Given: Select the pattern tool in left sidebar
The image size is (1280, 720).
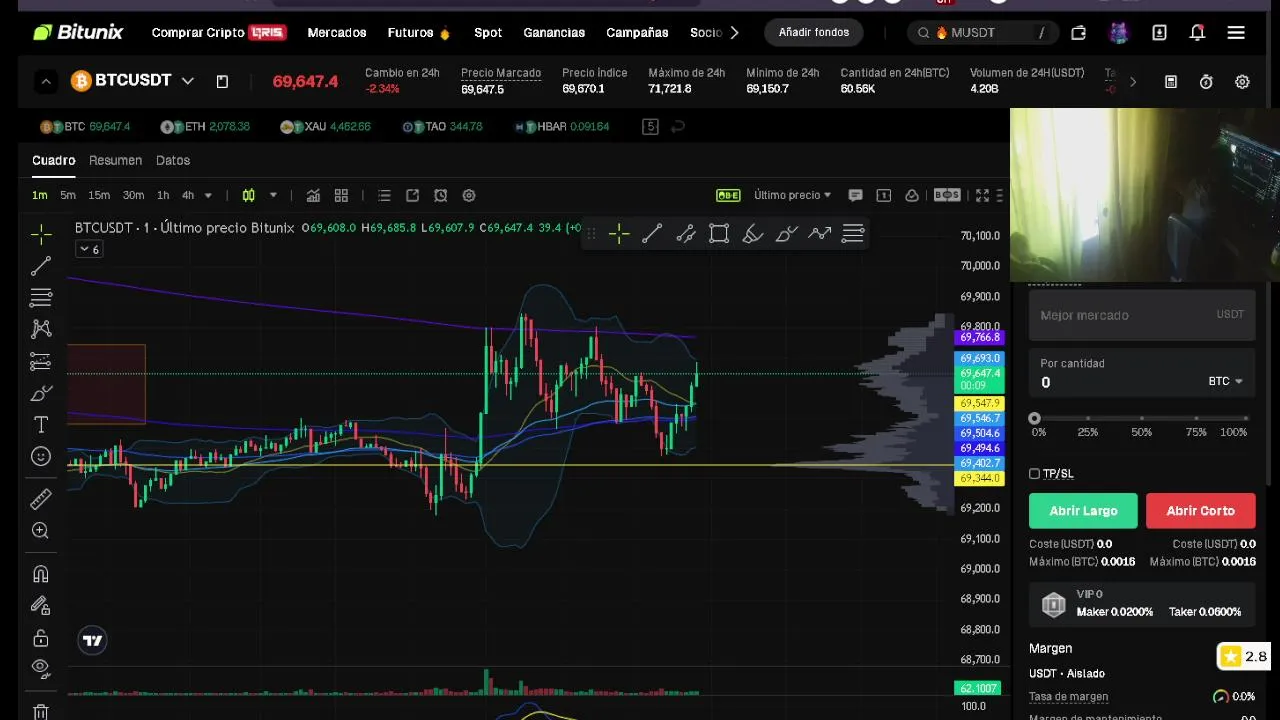Looking at the screenshot, I should tap(41, 328).
